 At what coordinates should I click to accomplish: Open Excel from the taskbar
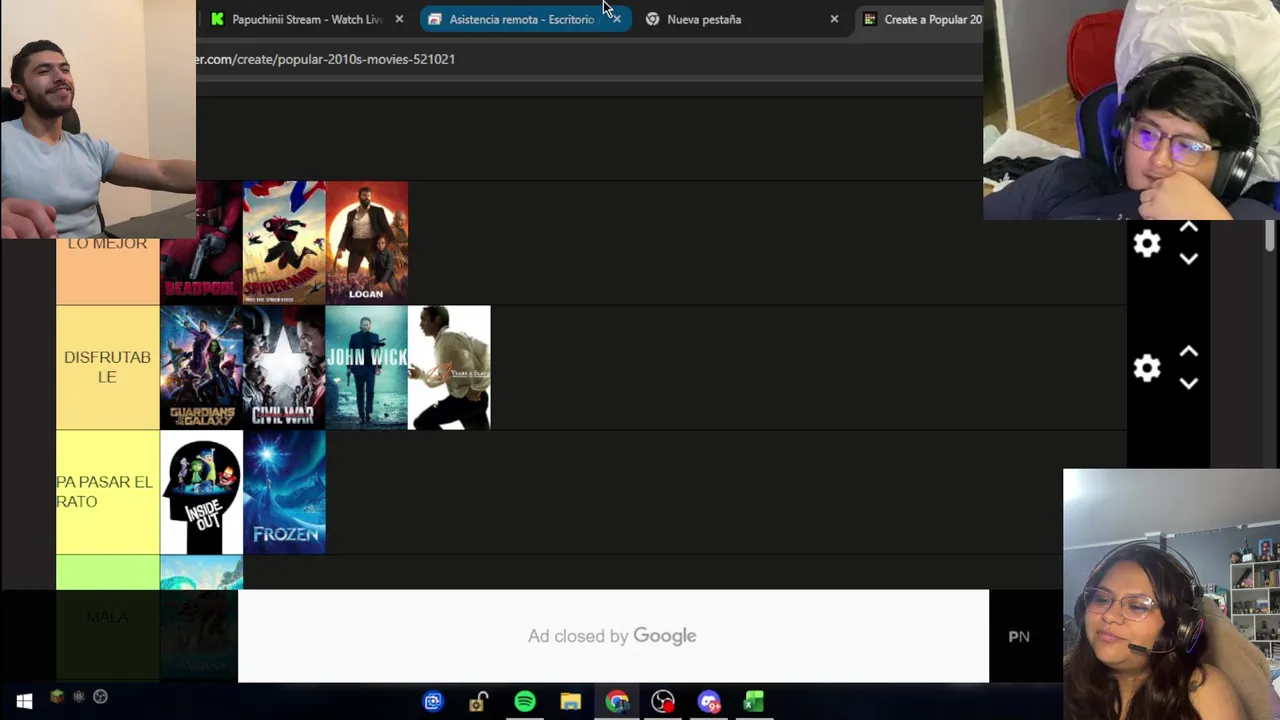click(754, 702)
